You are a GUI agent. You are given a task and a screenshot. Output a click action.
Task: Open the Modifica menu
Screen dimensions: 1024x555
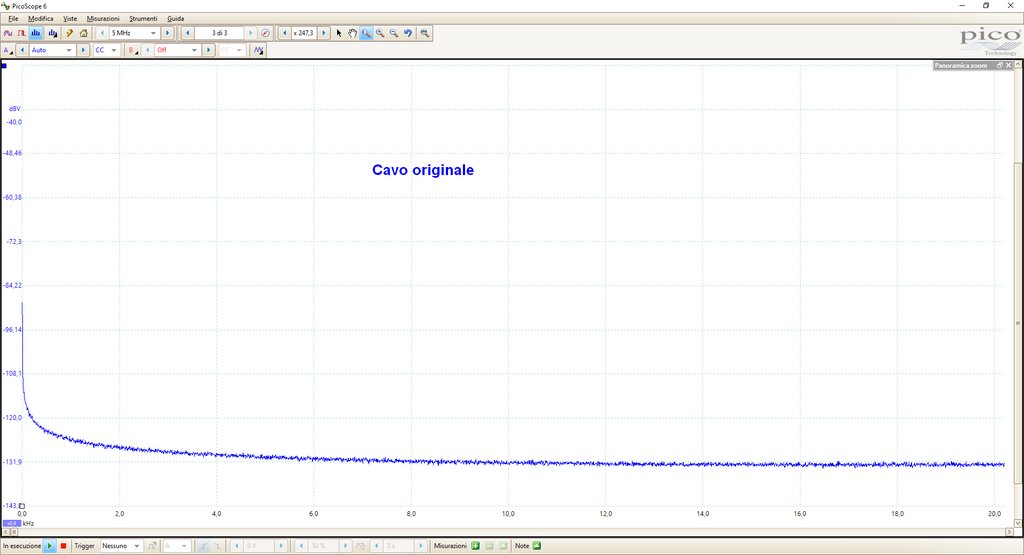40,19
